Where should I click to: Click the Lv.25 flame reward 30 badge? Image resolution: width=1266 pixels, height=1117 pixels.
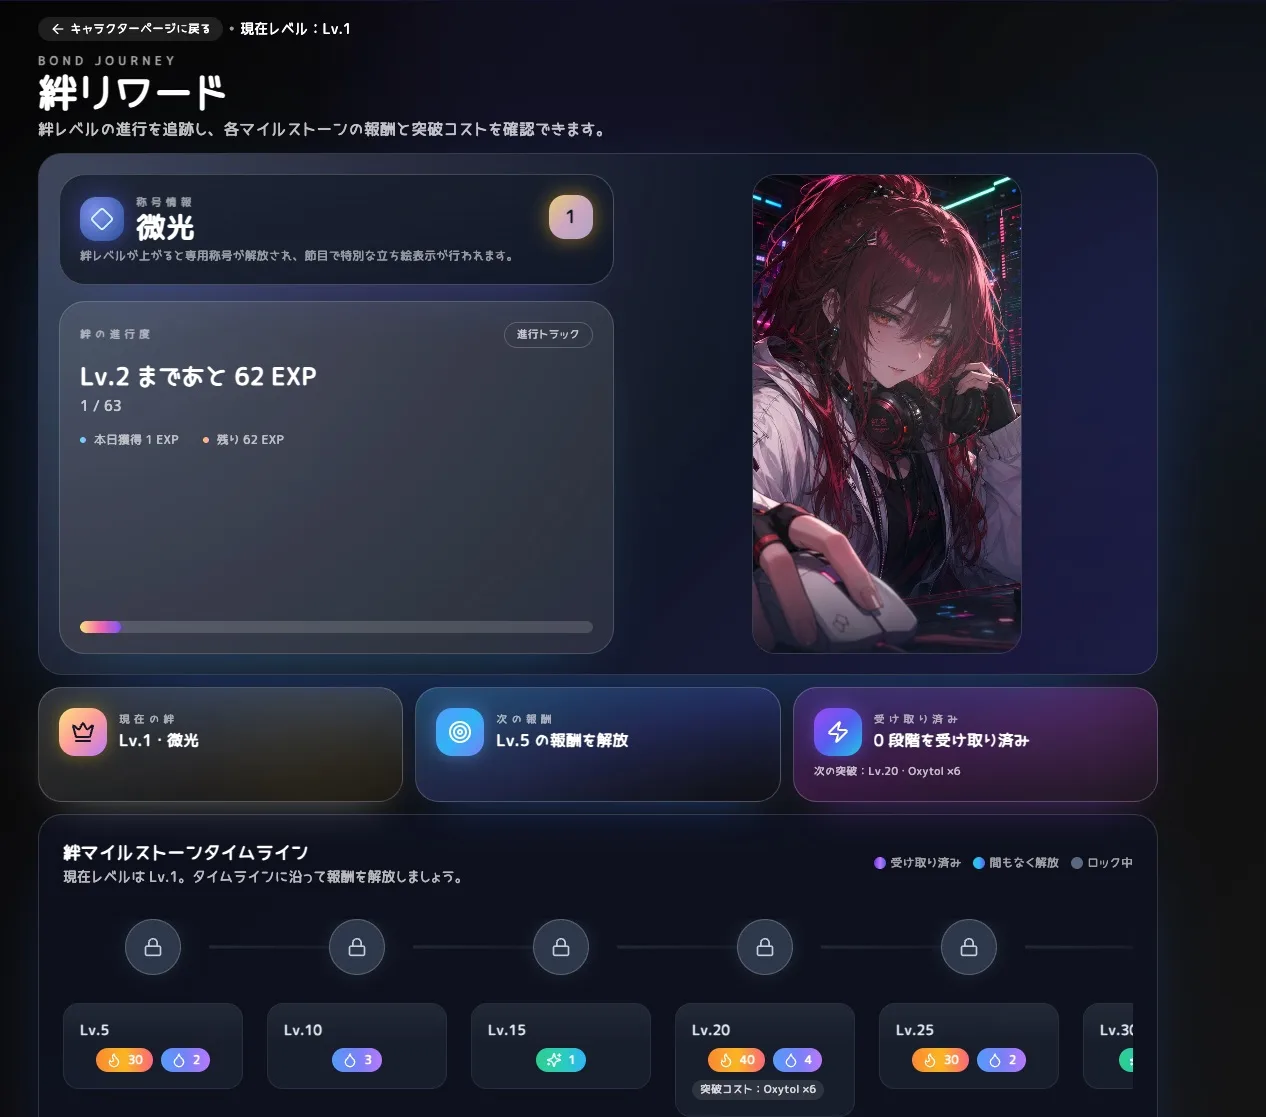(x=941, y=1060)
